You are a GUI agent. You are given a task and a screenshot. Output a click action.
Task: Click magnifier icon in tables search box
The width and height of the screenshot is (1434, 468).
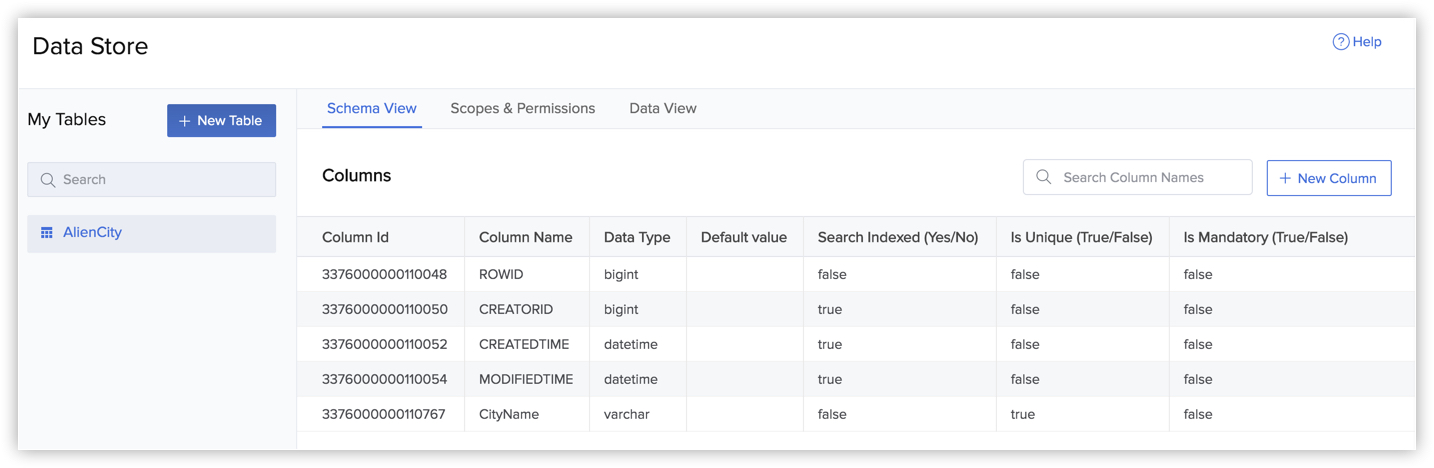click(48, 180)
